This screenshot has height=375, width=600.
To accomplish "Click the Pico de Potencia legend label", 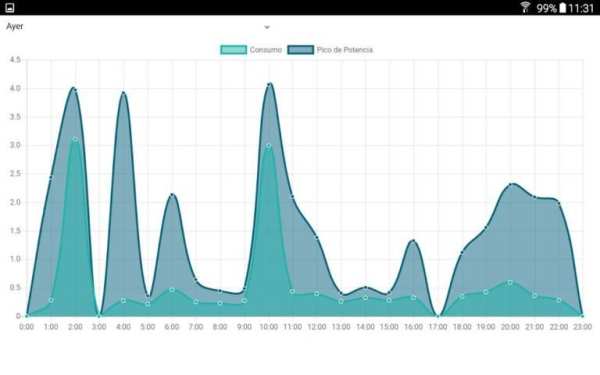I will tap(345, 50).
